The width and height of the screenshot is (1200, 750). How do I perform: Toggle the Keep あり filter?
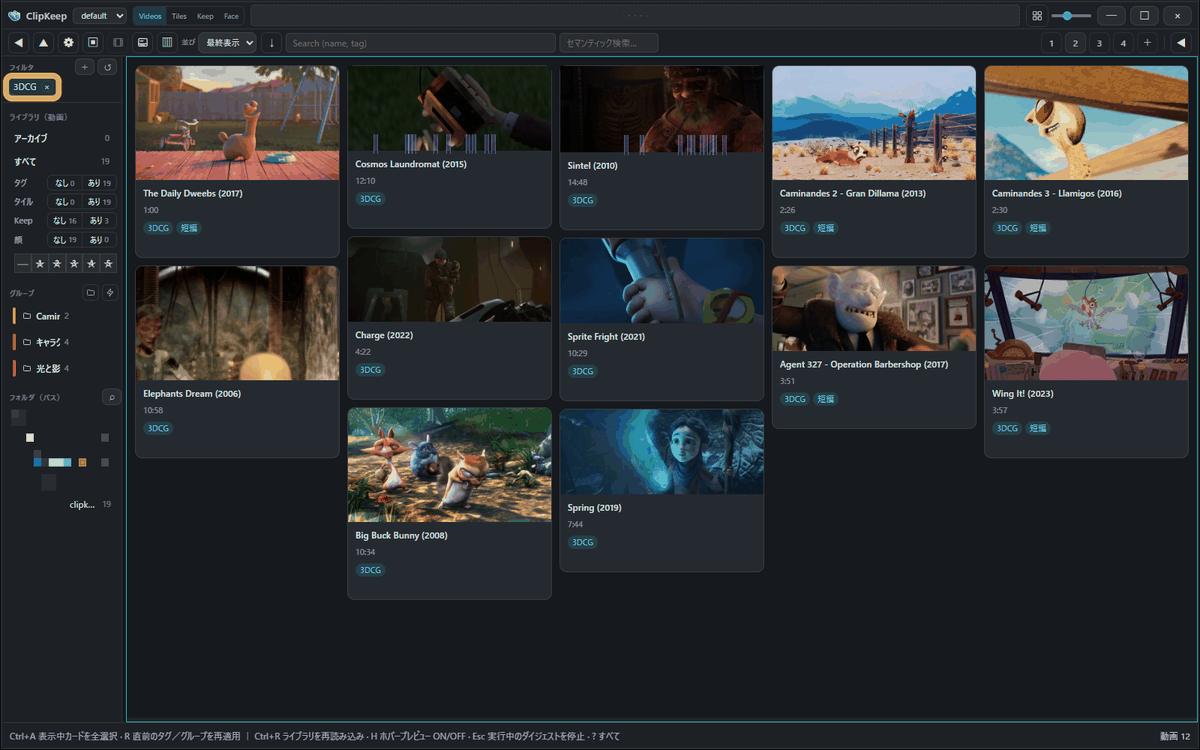(x=99, y=221)
